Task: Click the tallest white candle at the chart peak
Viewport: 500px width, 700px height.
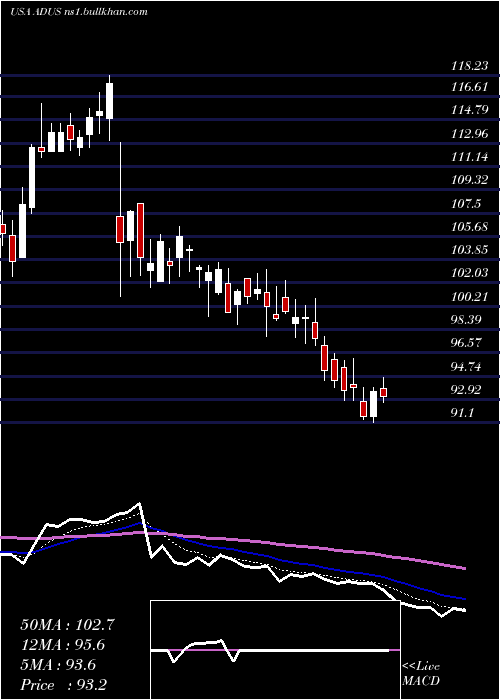Action: point(109,101)
